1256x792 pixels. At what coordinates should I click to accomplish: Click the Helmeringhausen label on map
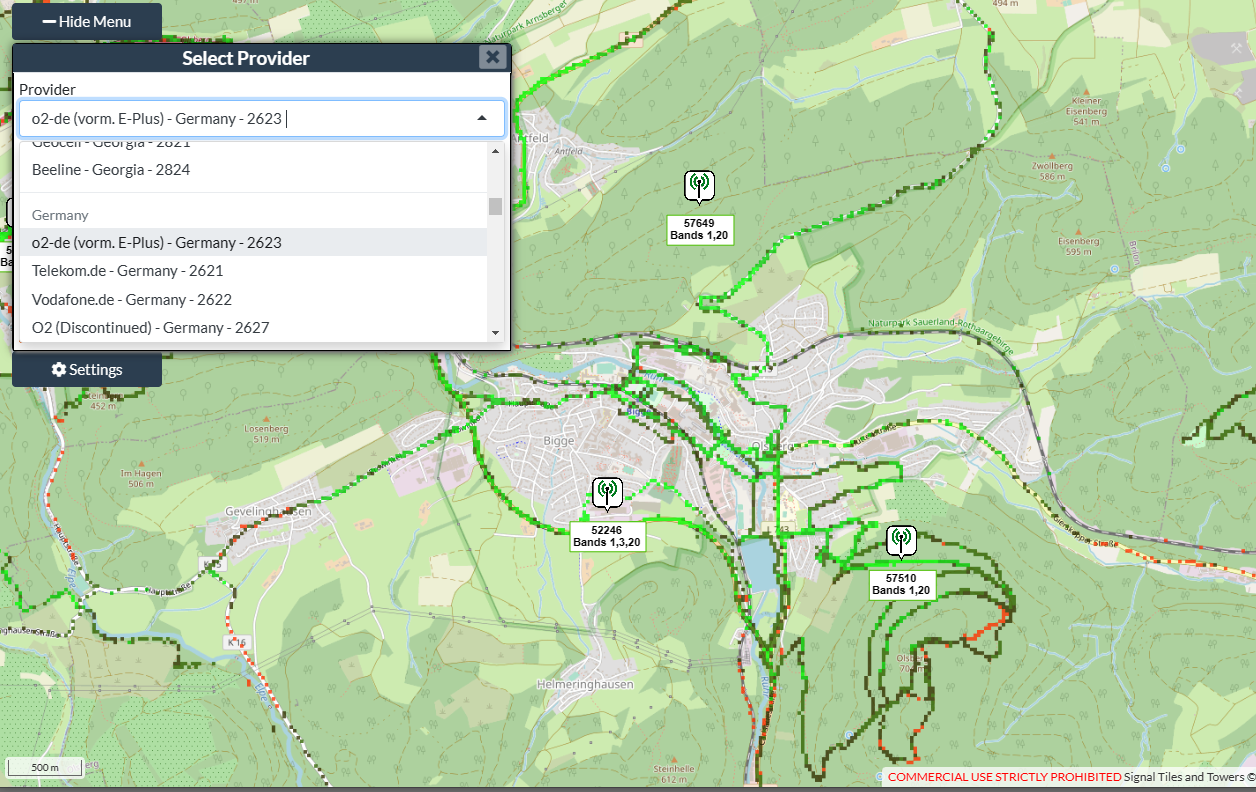point(587,683)
